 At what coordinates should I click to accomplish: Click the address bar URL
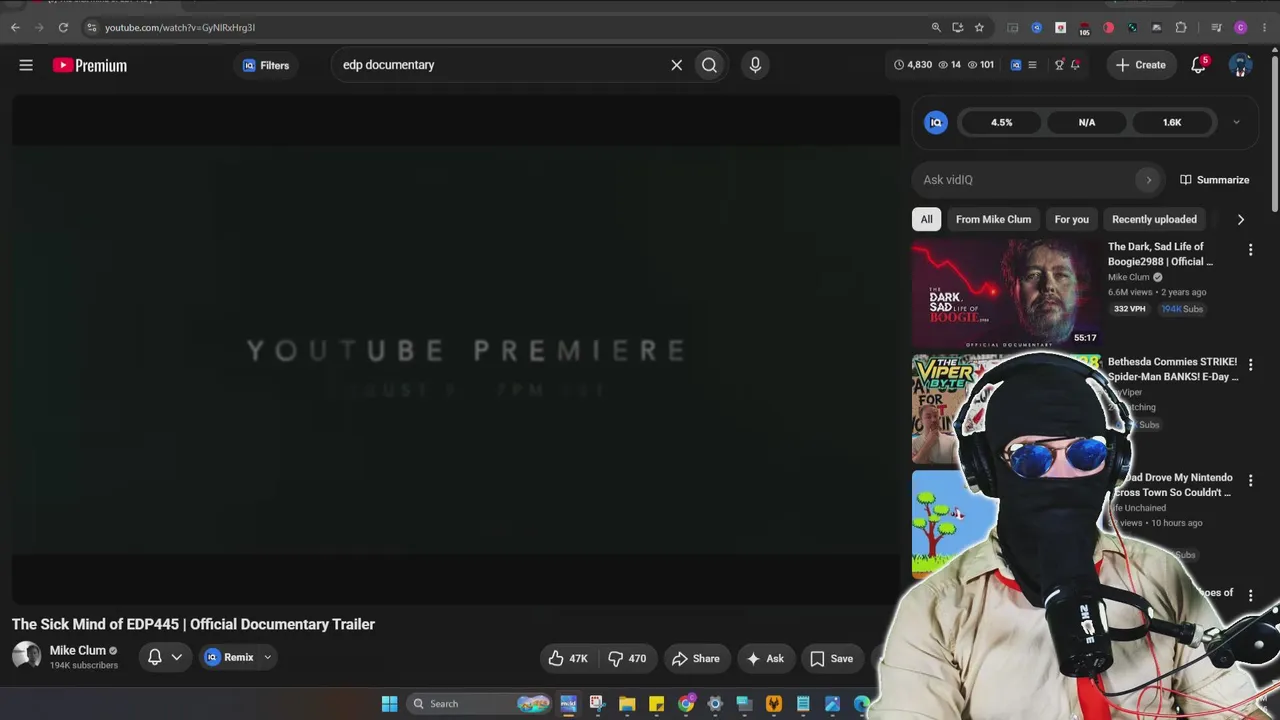pos(180,27)
